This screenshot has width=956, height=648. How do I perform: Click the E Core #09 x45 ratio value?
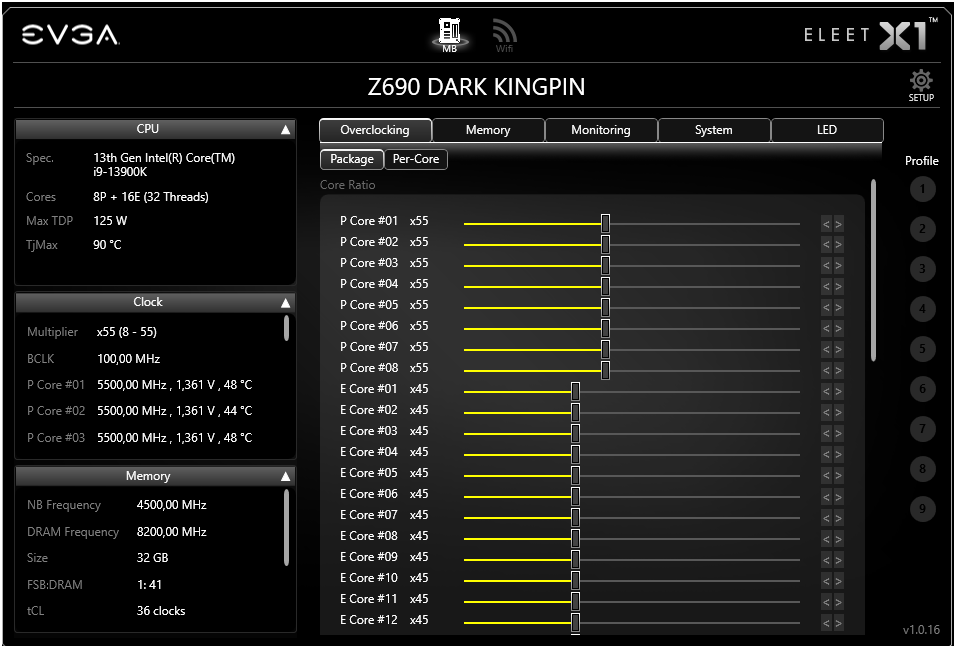[x=419, y=557]
